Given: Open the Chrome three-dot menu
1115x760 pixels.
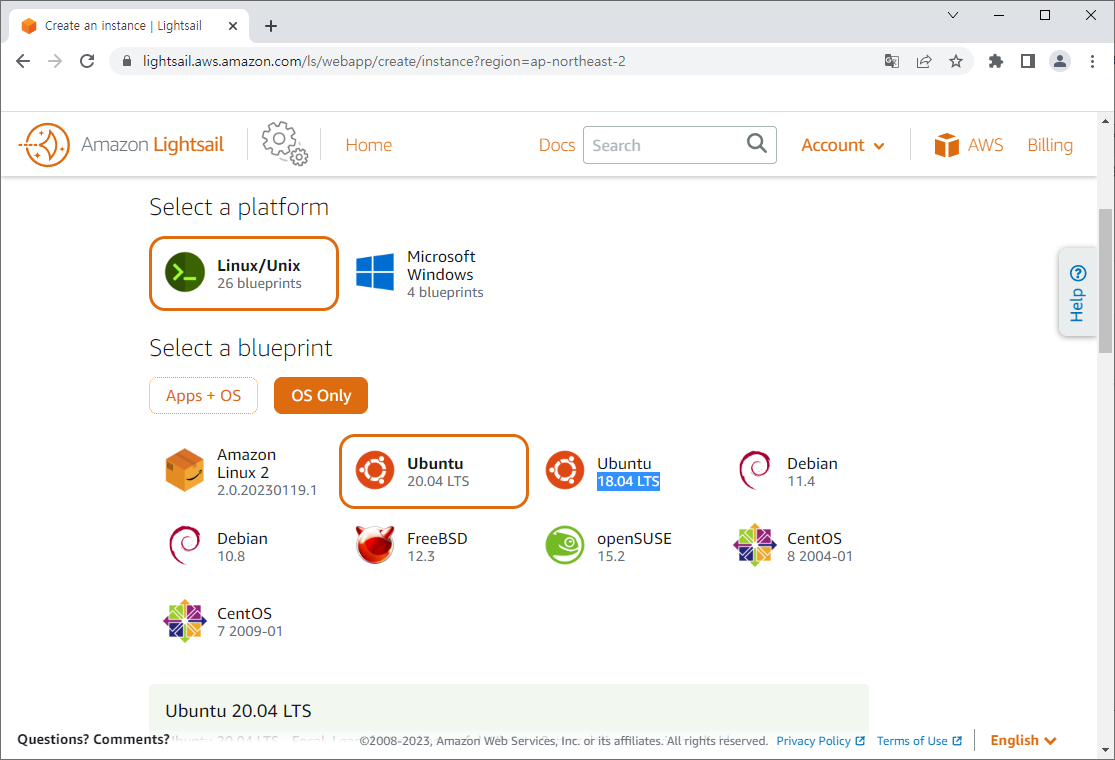Looking at the screenshot, I should point(1092,61).
